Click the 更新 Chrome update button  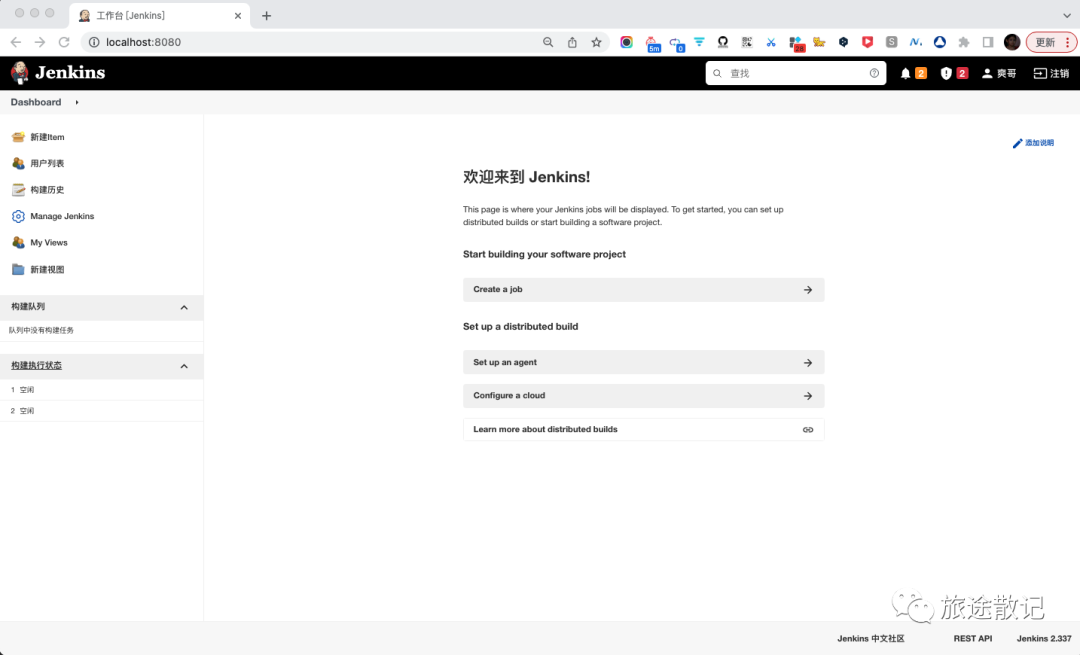1045,42
